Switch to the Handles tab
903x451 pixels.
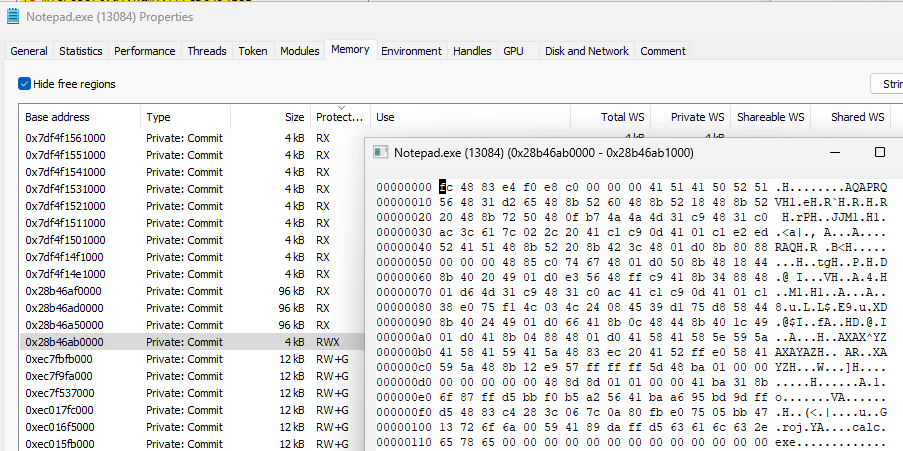[472, 51]
